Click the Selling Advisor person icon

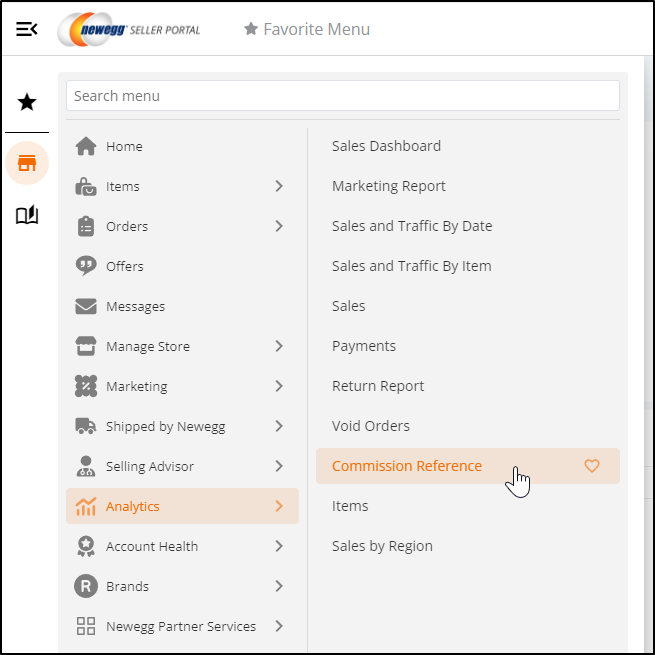(86, 466)
